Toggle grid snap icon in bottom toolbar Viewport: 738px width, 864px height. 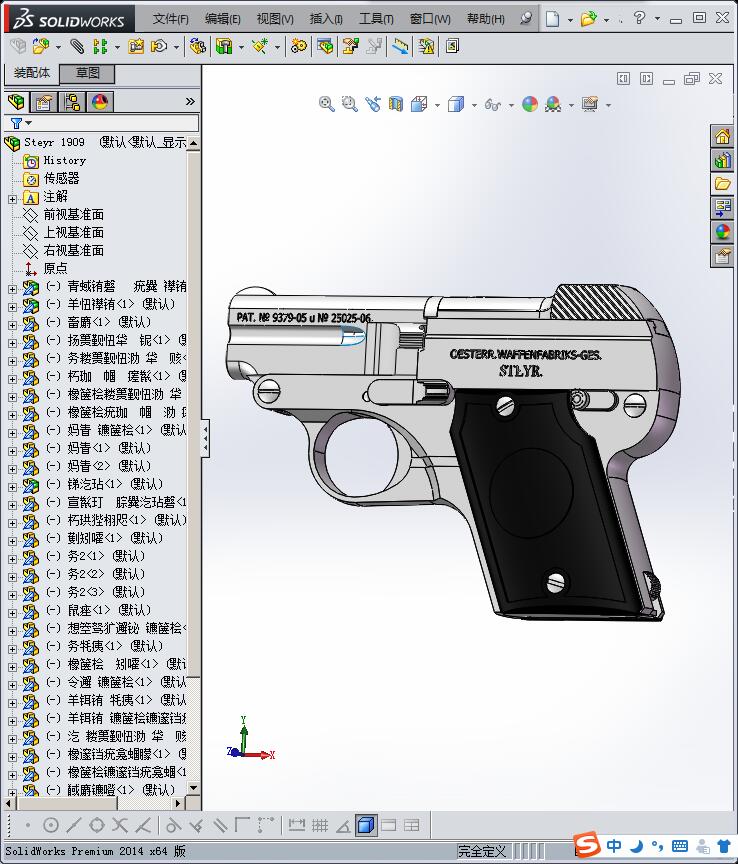click(320, 825)
